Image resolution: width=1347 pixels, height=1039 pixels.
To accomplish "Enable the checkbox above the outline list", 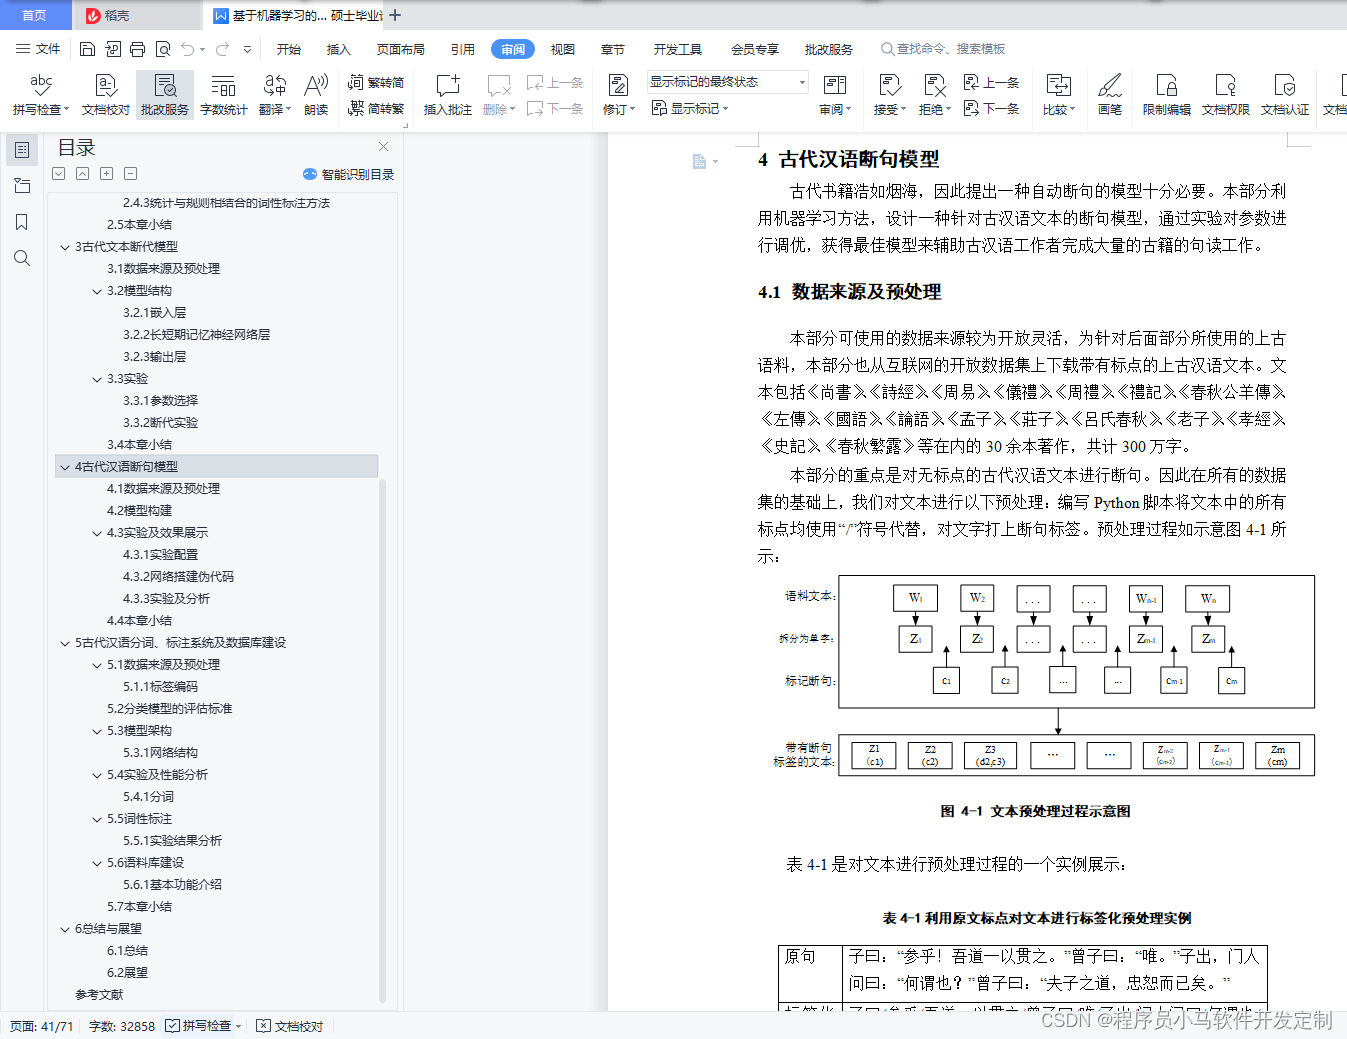I will (57, 173).
